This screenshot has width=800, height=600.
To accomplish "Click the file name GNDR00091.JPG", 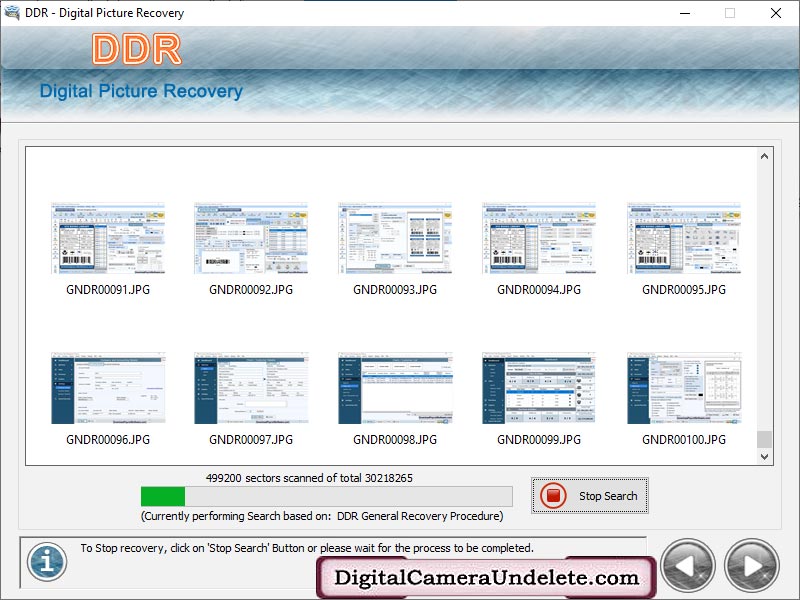I will (108, 290).
